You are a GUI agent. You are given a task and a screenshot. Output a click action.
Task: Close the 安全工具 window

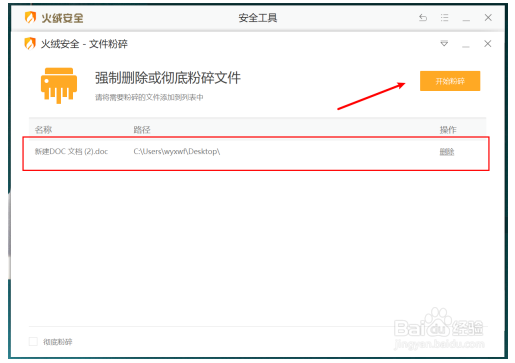[x=488, y=17]
